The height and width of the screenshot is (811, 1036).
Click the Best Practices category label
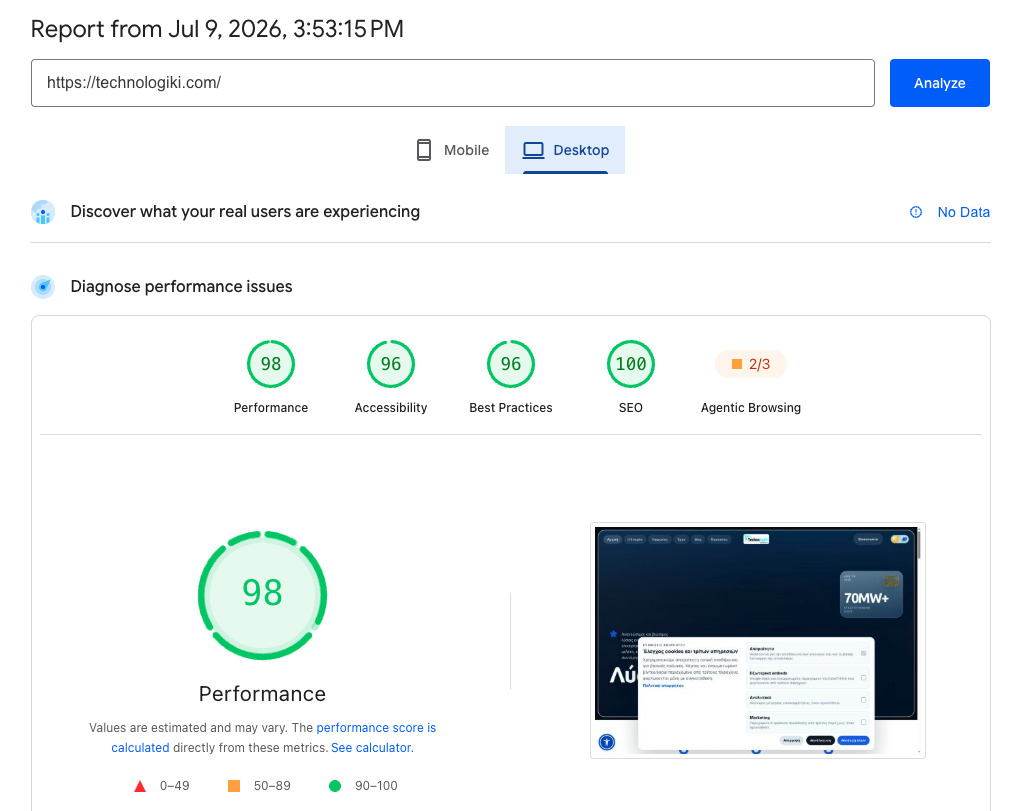pyautogui.click(x=511, y=408)
